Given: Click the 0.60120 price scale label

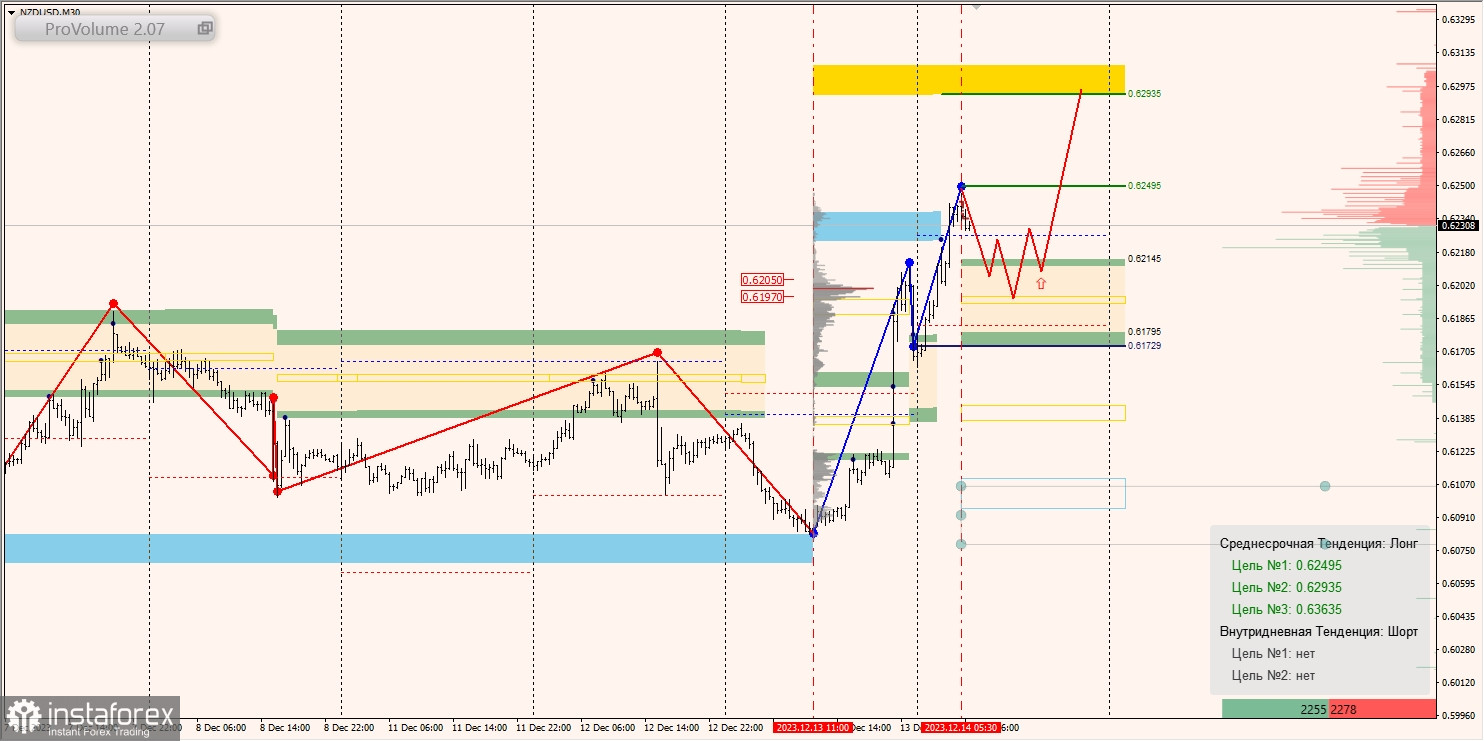Looking at the screenshot, I should [x=1461, y=682].
